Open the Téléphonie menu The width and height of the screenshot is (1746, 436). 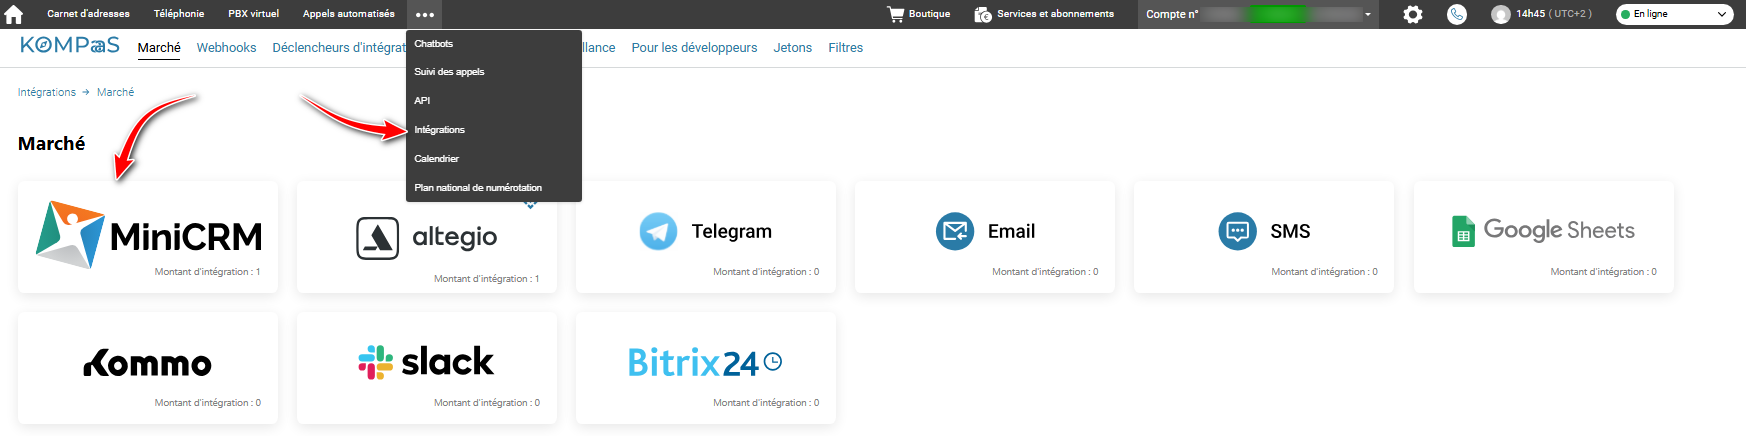click(x=179, y=14)
